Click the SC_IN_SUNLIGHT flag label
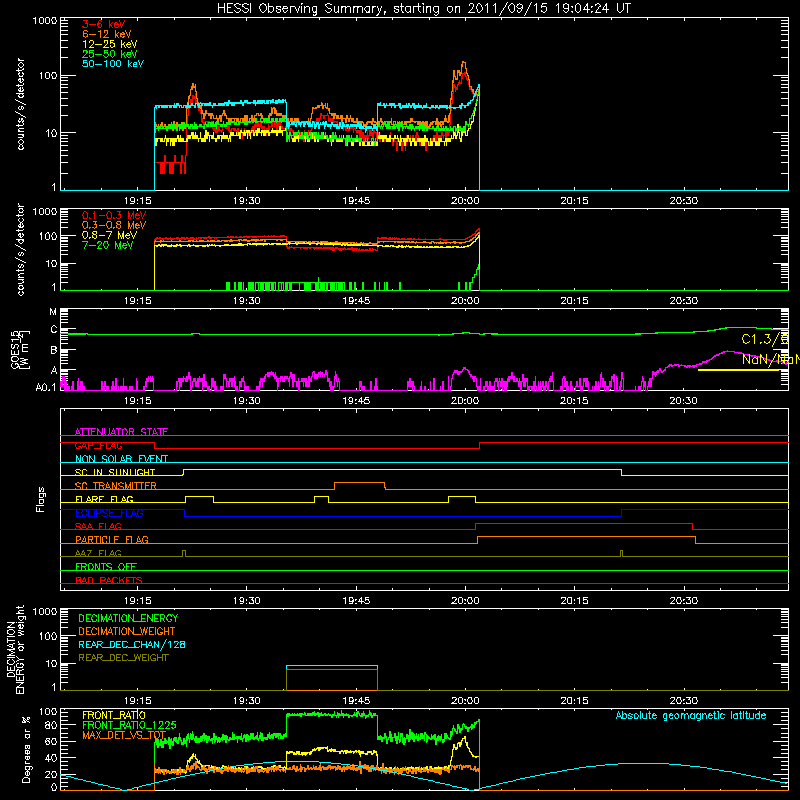 115,472
